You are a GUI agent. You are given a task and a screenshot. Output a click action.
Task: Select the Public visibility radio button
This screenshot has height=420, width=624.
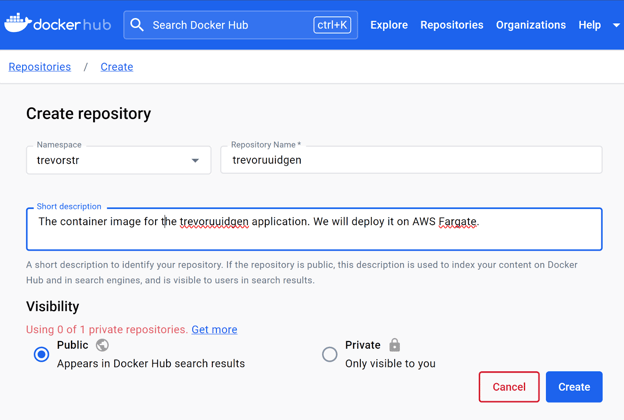[41, 354]
